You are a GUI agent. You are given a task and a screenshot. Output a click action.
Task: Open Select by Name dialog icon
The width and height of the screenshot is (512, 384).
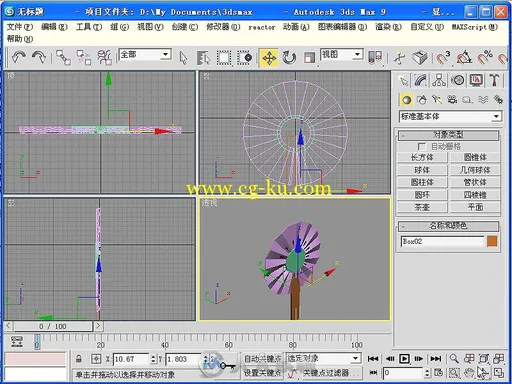203,58
